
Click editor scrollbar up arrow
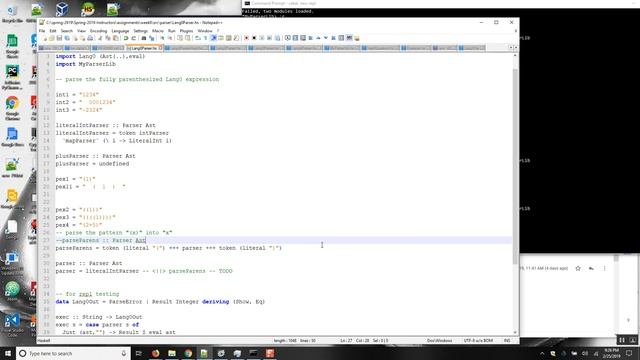(515, 56)
